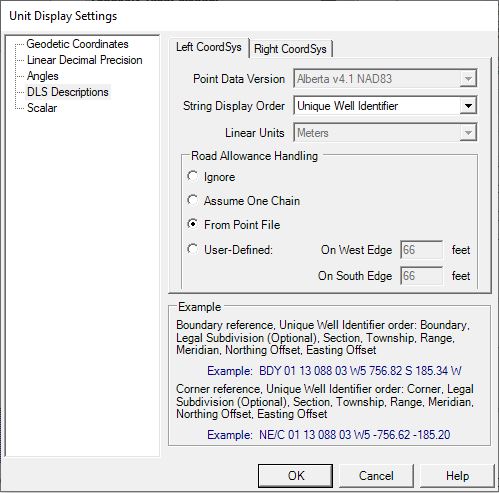
Task: Select the Angles tree item
Action: [x=43, y=76]
